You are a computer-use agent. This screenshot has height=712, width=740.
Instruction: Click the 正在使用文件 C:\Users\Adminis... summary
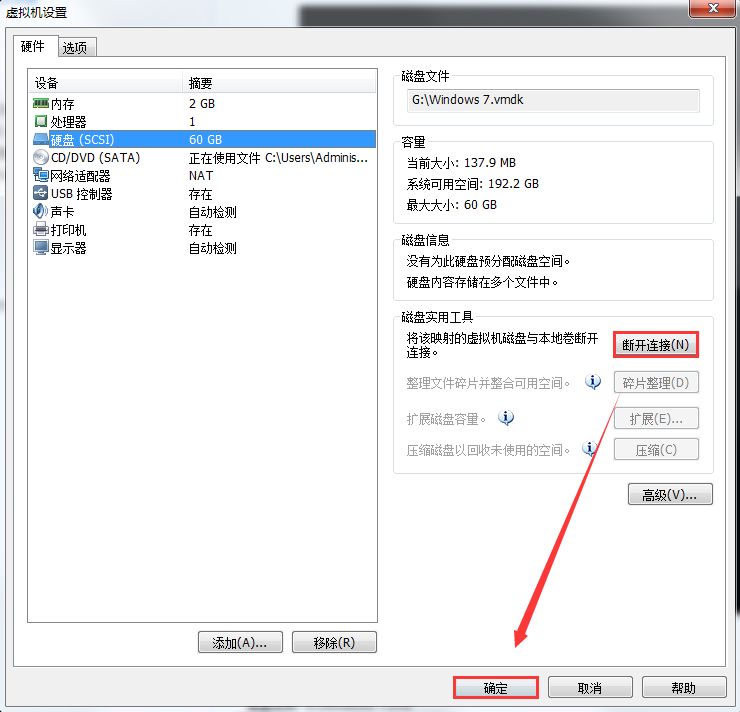click(278, 158)
